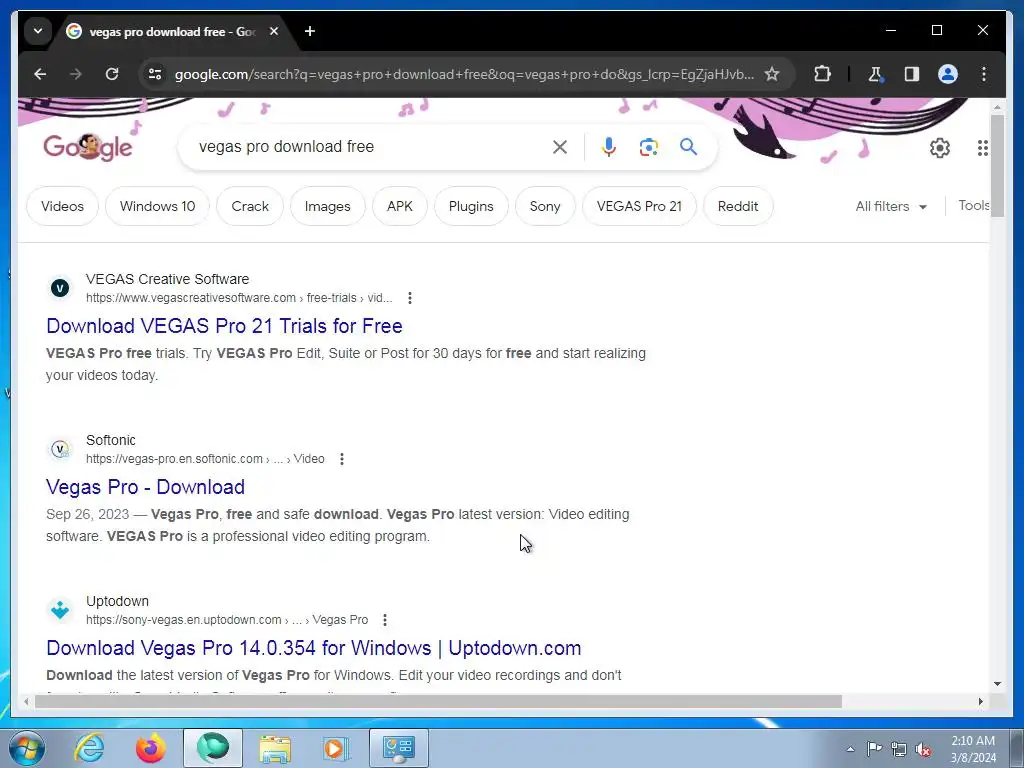Click VEGAS Creative Software favicon
Viewport: 1024px width, 768px height.
pos(60,288)
